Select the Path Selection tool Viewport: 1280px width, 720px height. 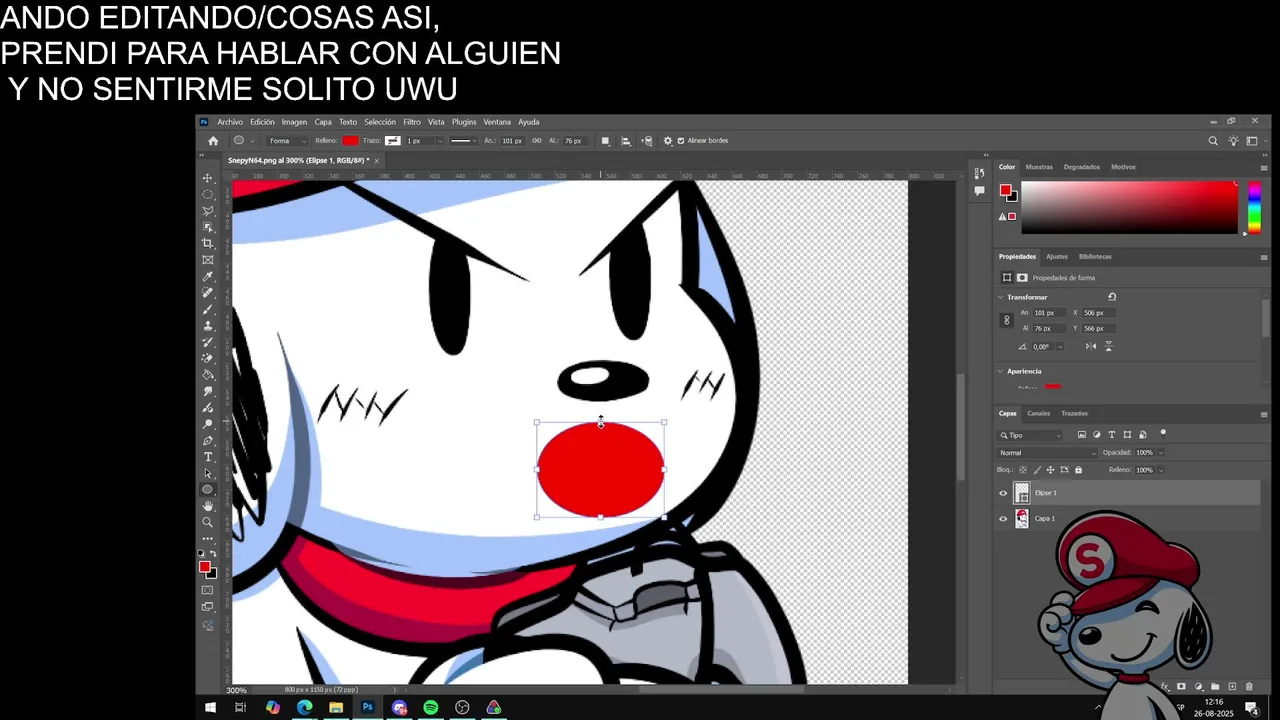208,473
